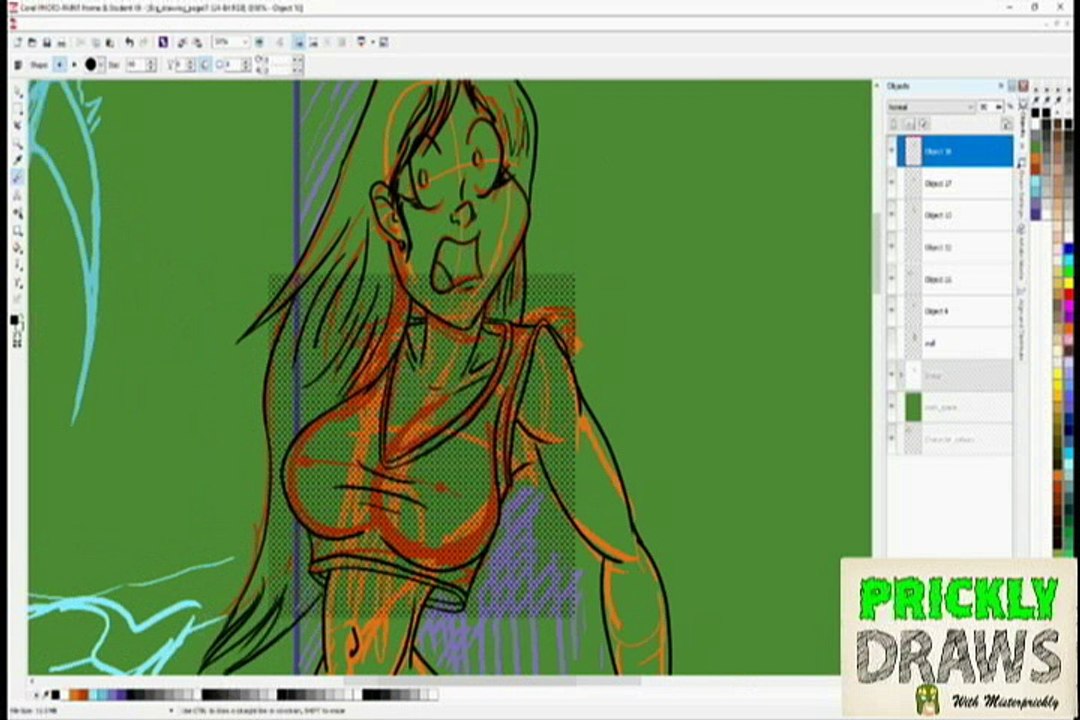The height and width of the screenshot is (720, 1080).
Task: Select the Eyedropper tool in toolbox
Action: point(17,161)
